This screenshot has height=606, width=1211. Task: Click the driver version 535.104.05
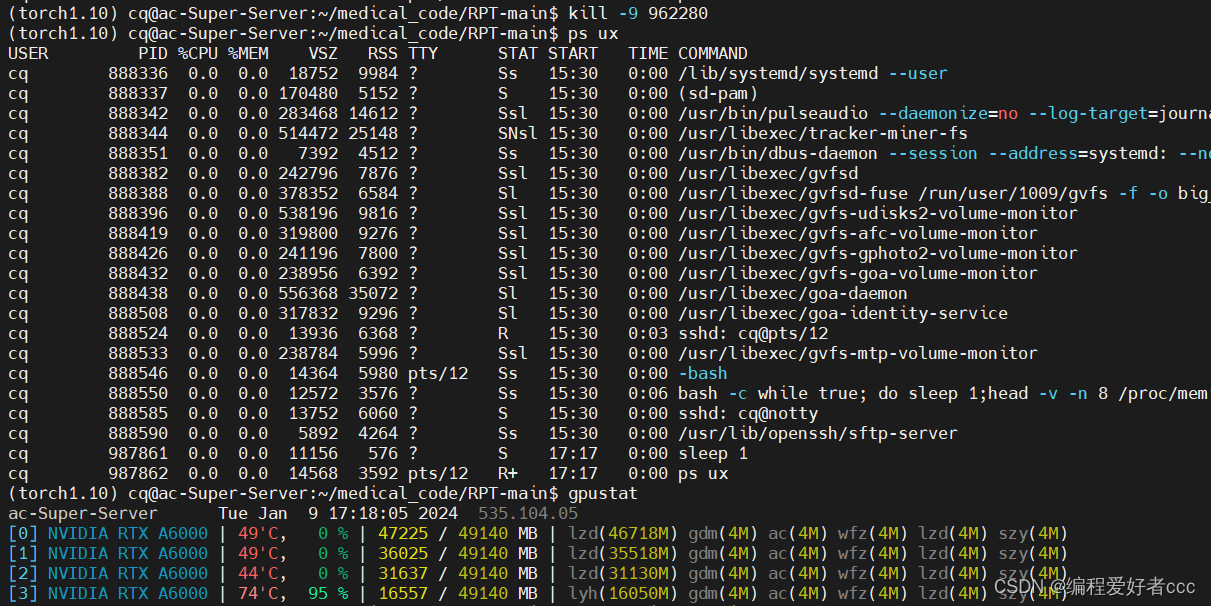tap(527, 513)
